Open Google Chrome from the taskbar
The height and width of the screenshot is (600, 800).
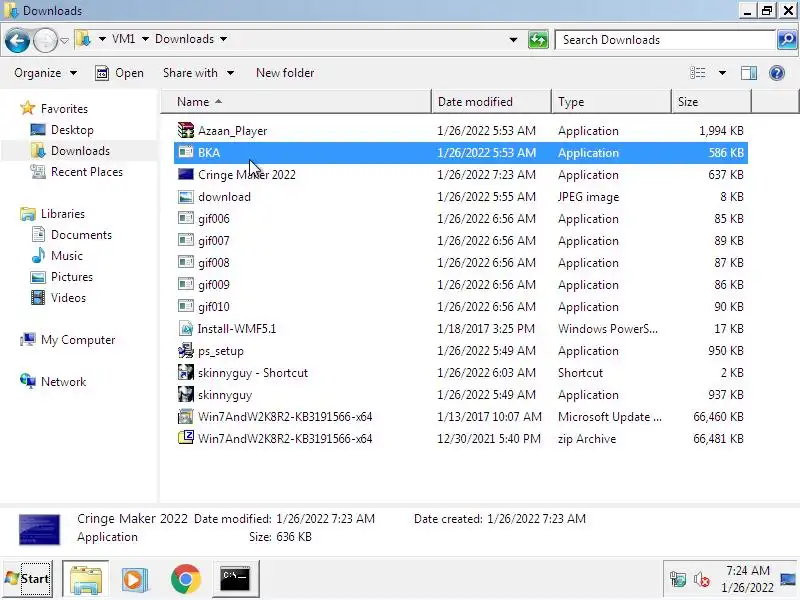[186, 579]
